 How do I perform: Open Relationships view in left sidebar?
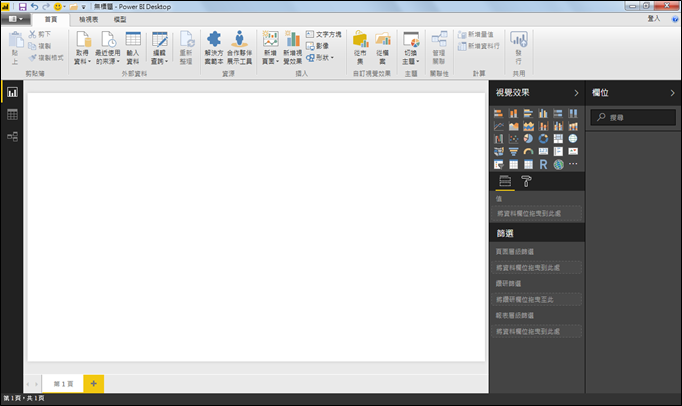tap(12, 136)
